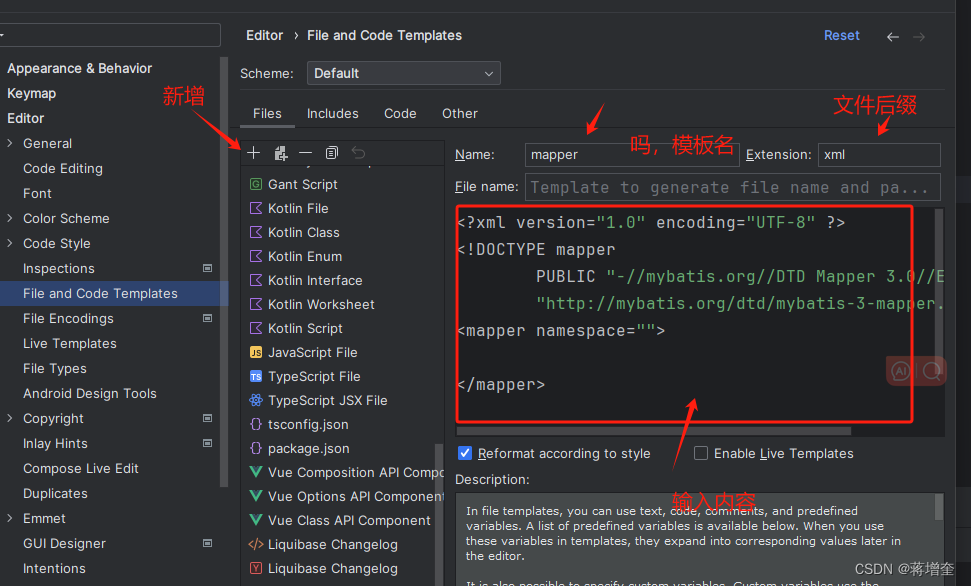Click the Vue Class API Component icon

pos(256,520)
